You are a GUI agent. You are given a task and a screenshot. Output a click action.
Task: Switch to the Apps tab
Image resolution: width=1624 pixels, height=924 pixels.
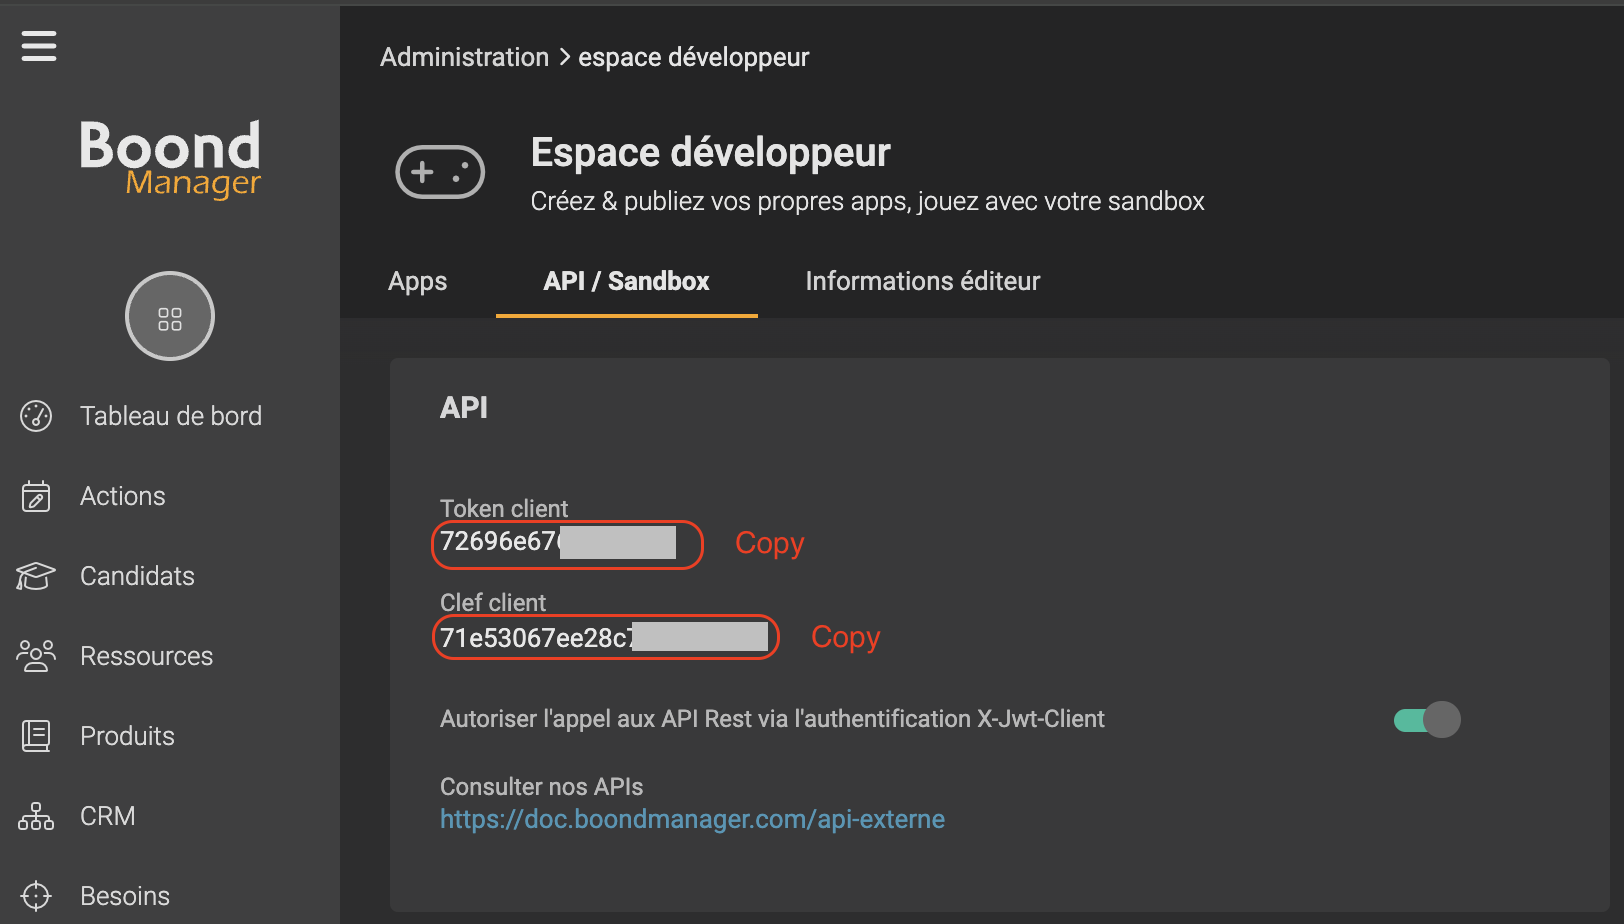(418, 281)
